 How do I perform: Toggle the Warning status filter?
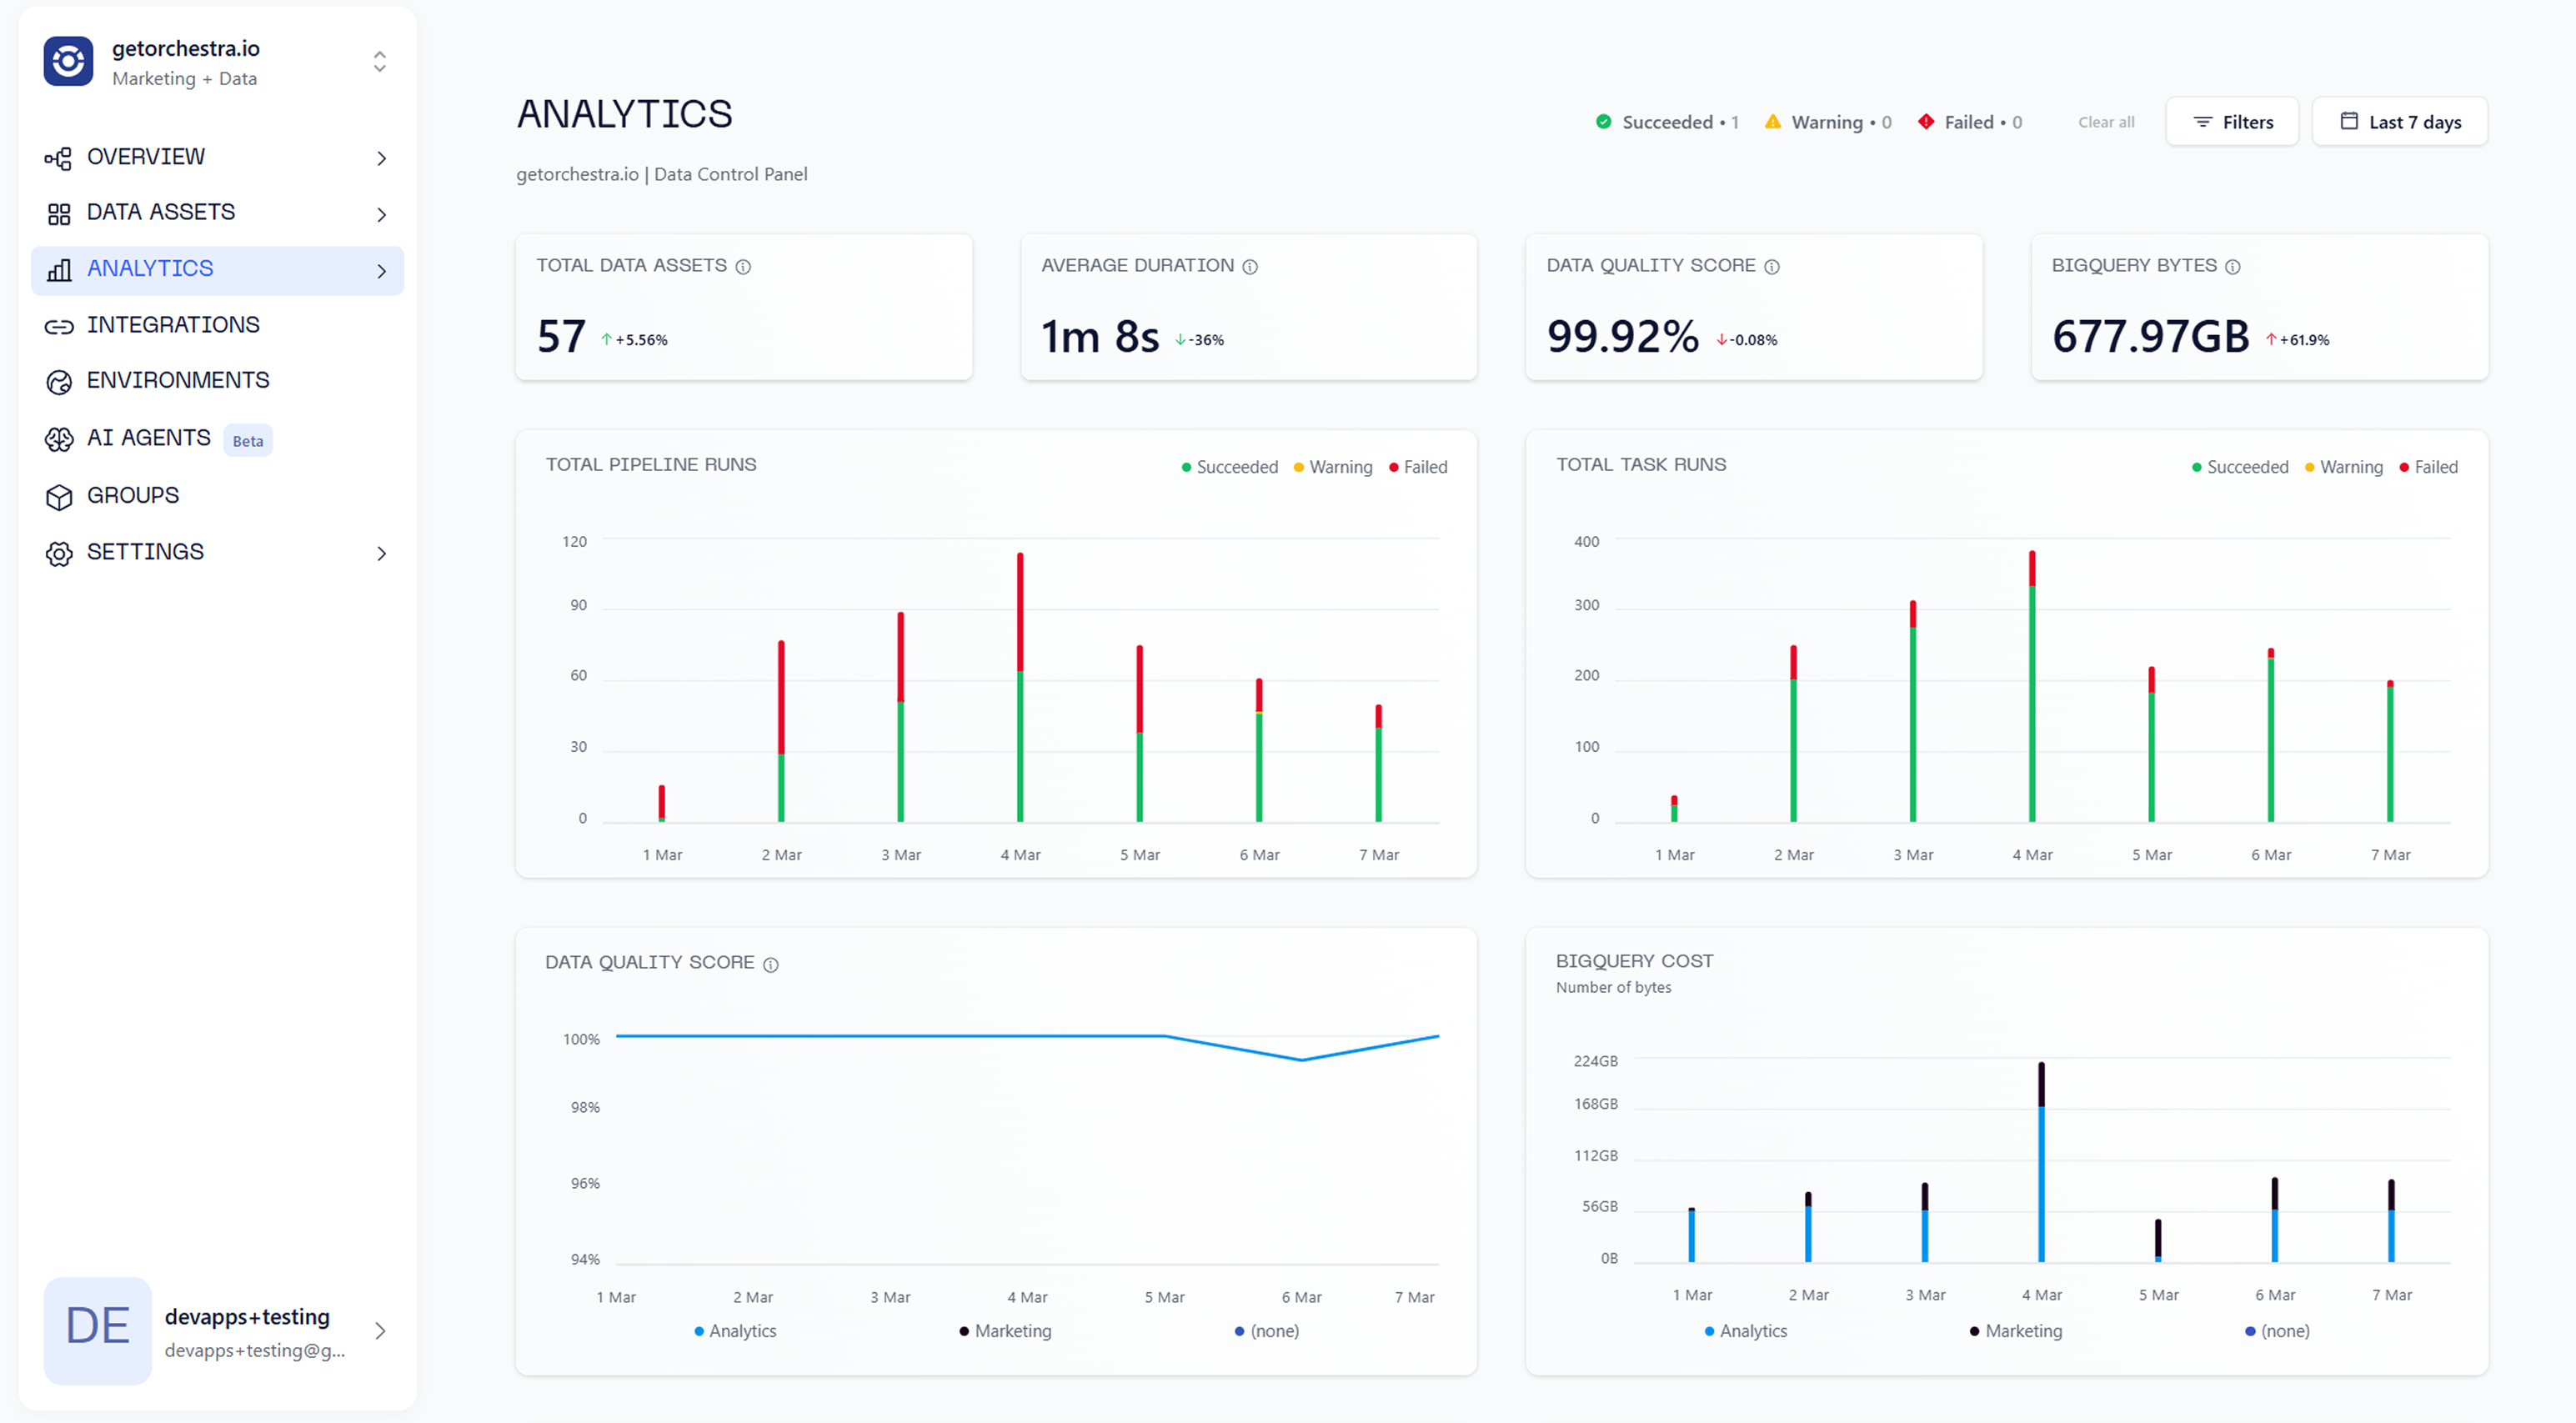[x=1827, y=122]
